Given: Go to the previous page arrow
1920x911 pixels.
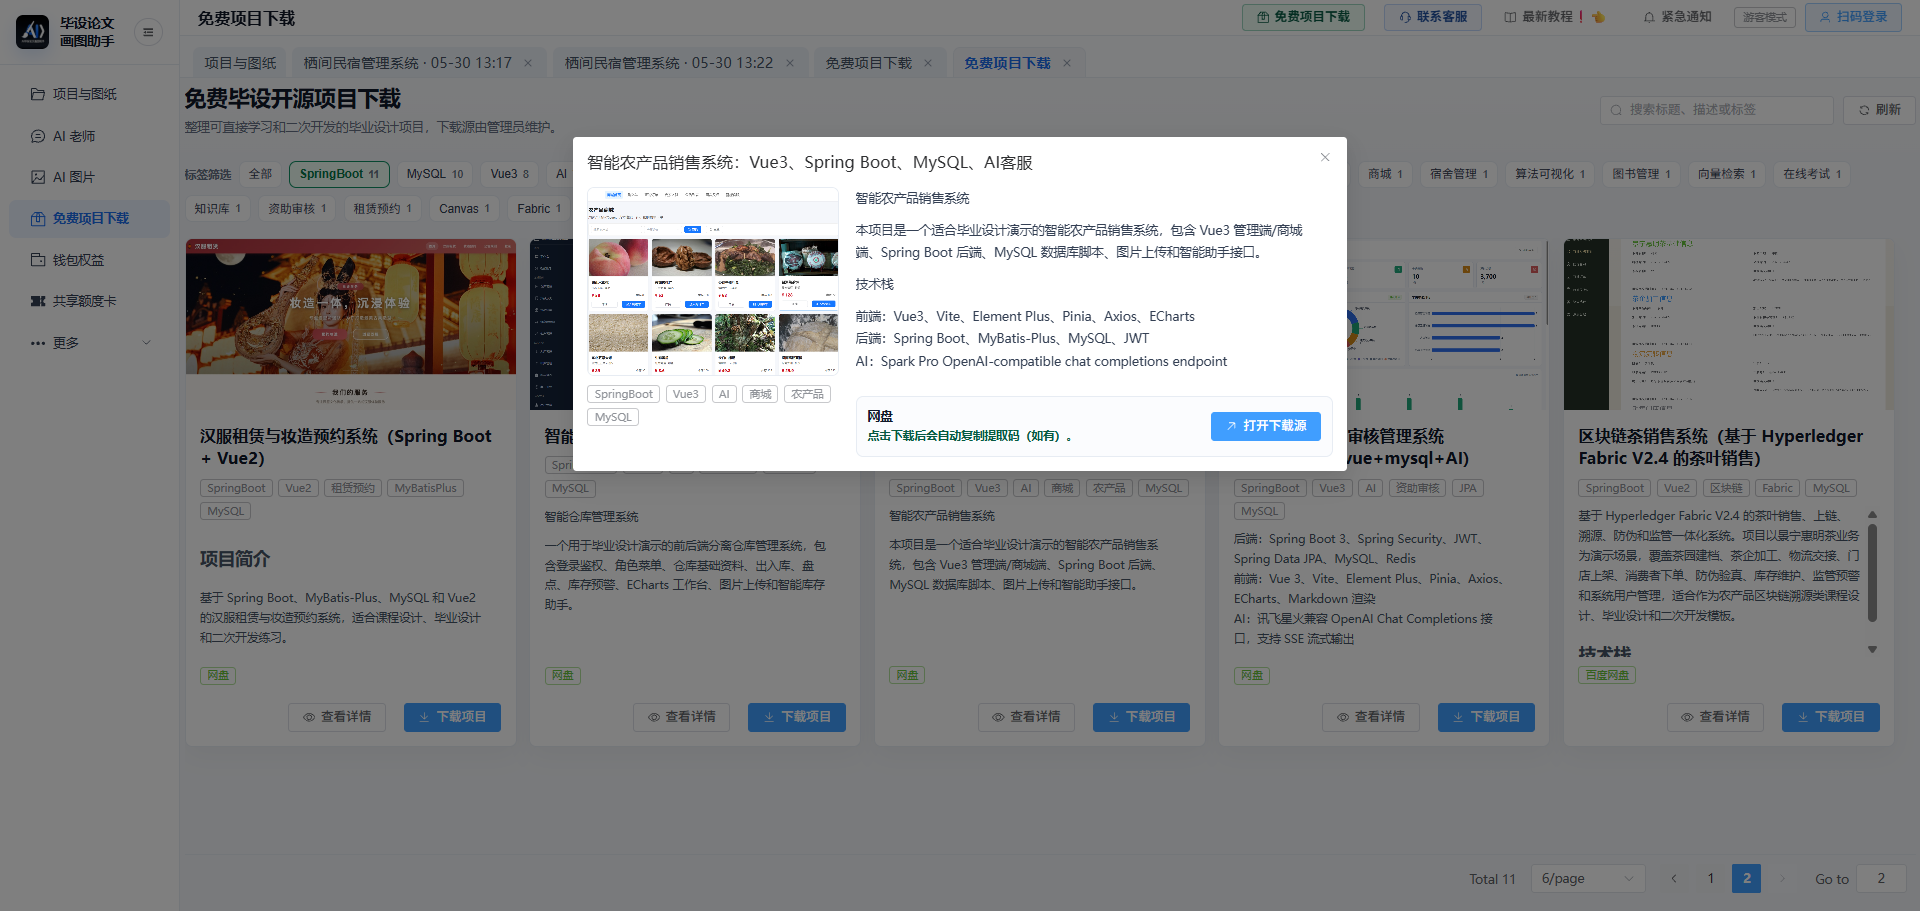Looking at the screenshot, I should pos(1674,879).
